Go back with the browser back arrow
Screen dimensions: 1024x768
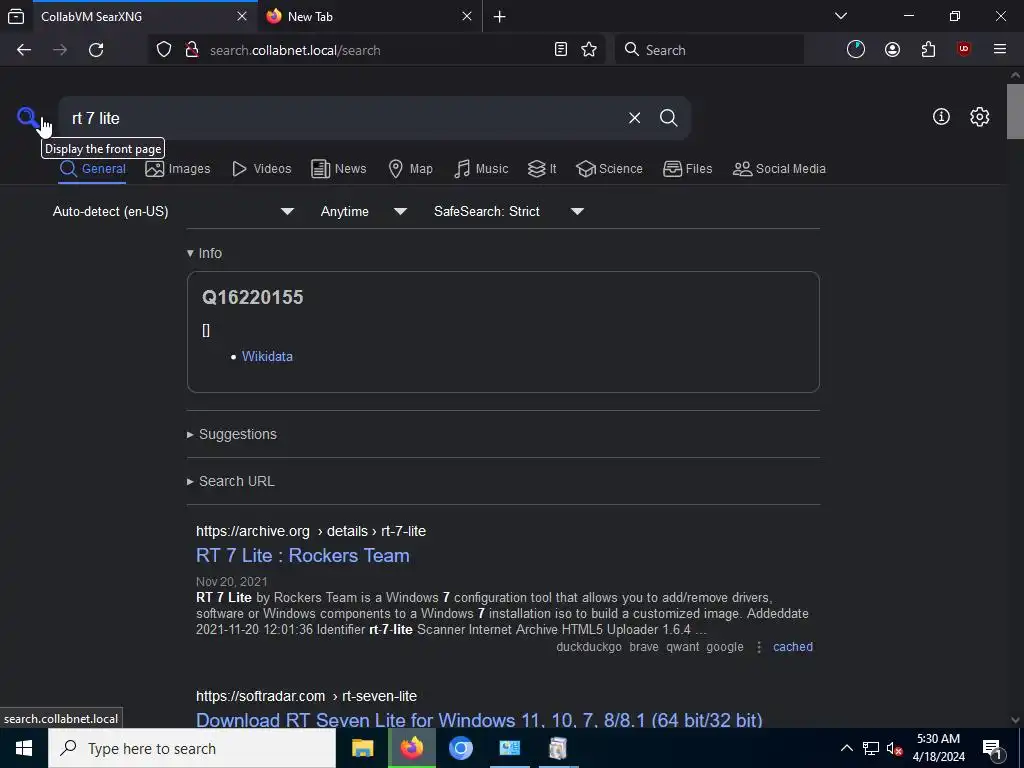pos(24,50)
